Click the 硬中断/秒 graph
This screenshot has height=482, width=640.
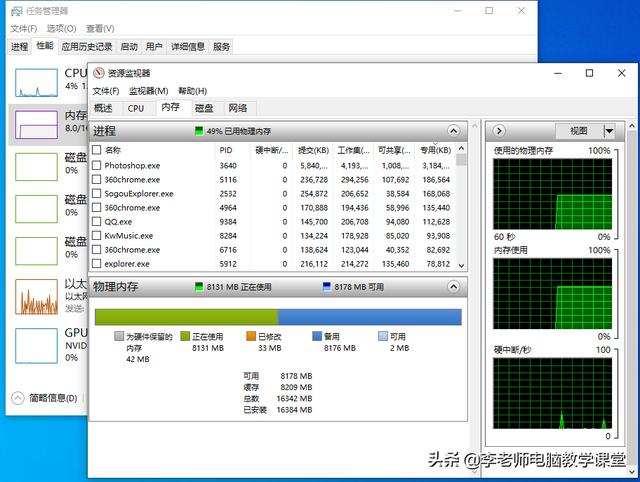pos(552,393)
